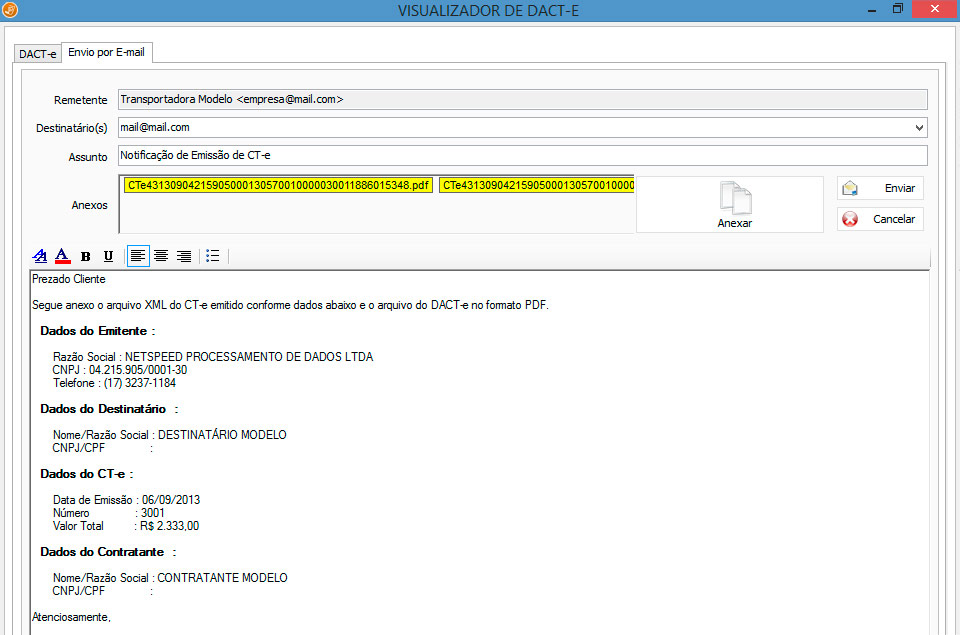Cancel the e-mail sending
Viewport: 960px width, 635px height.
(x=880, y=219)
